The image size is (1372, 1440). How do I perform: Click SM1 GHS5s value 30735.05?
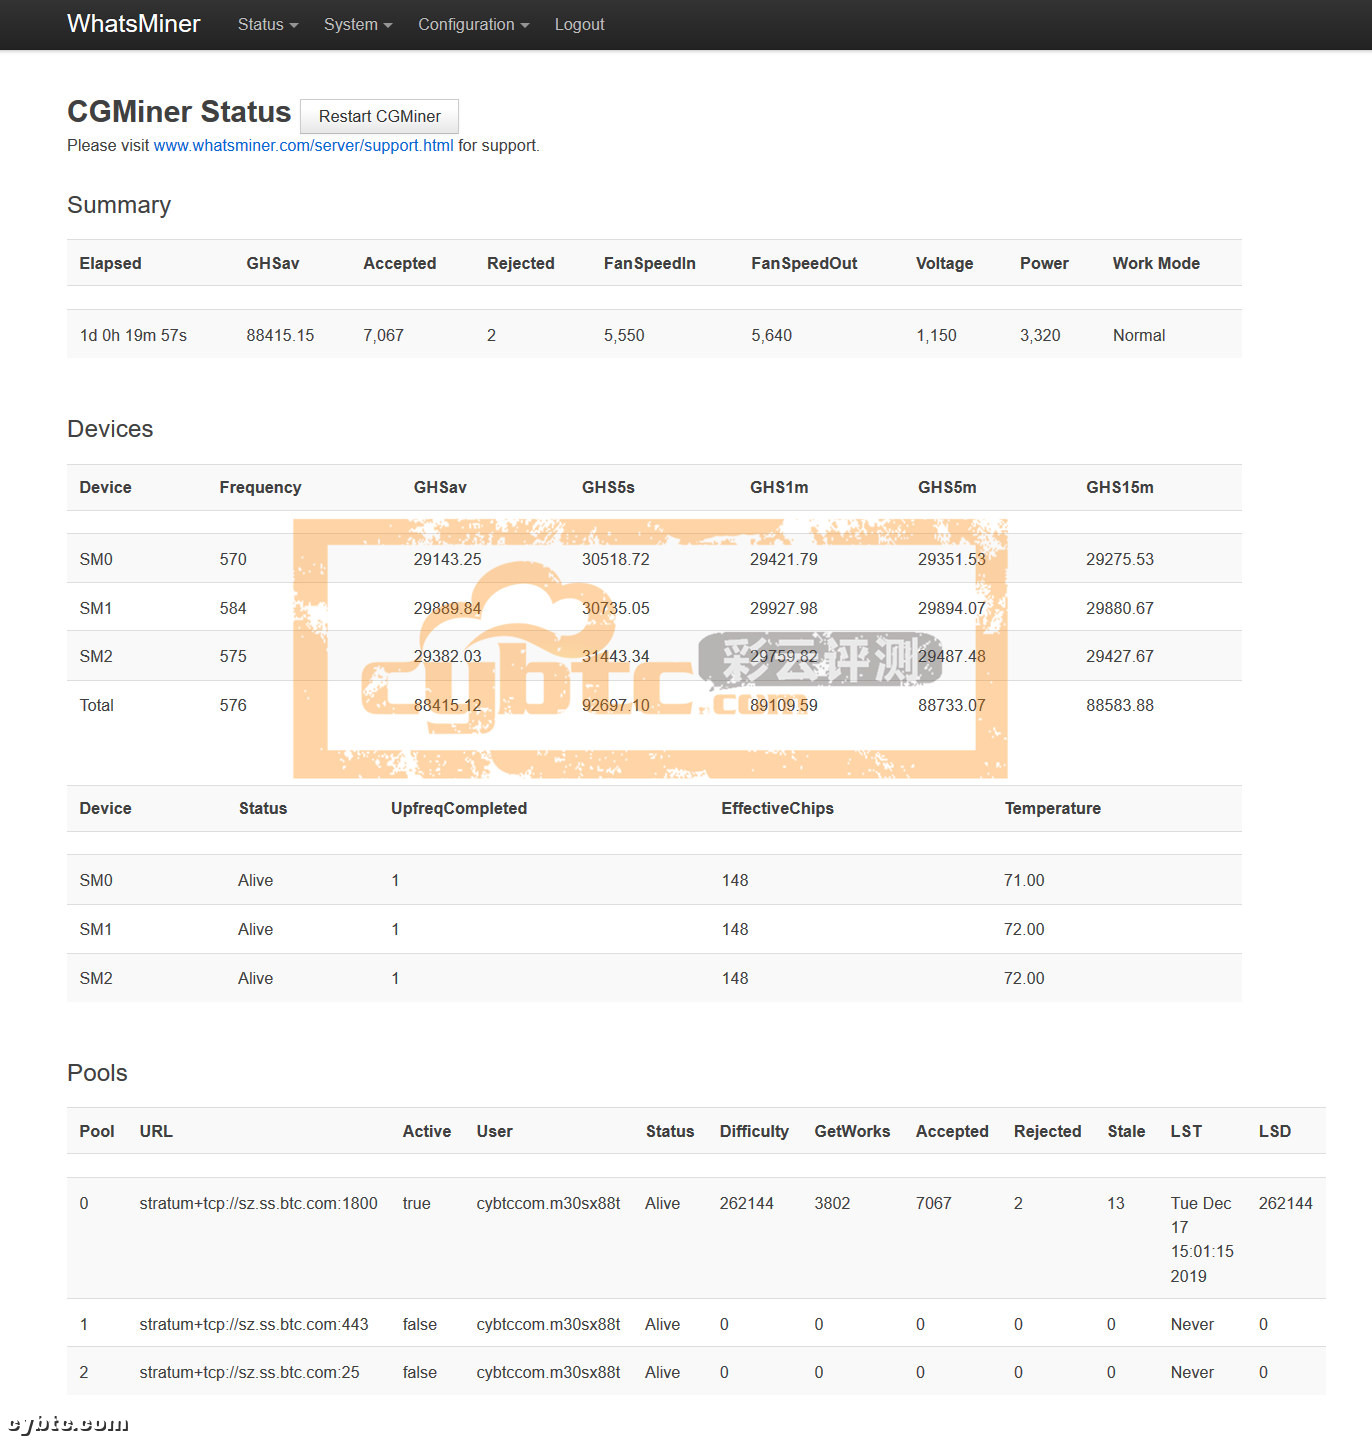coord(616,608)
